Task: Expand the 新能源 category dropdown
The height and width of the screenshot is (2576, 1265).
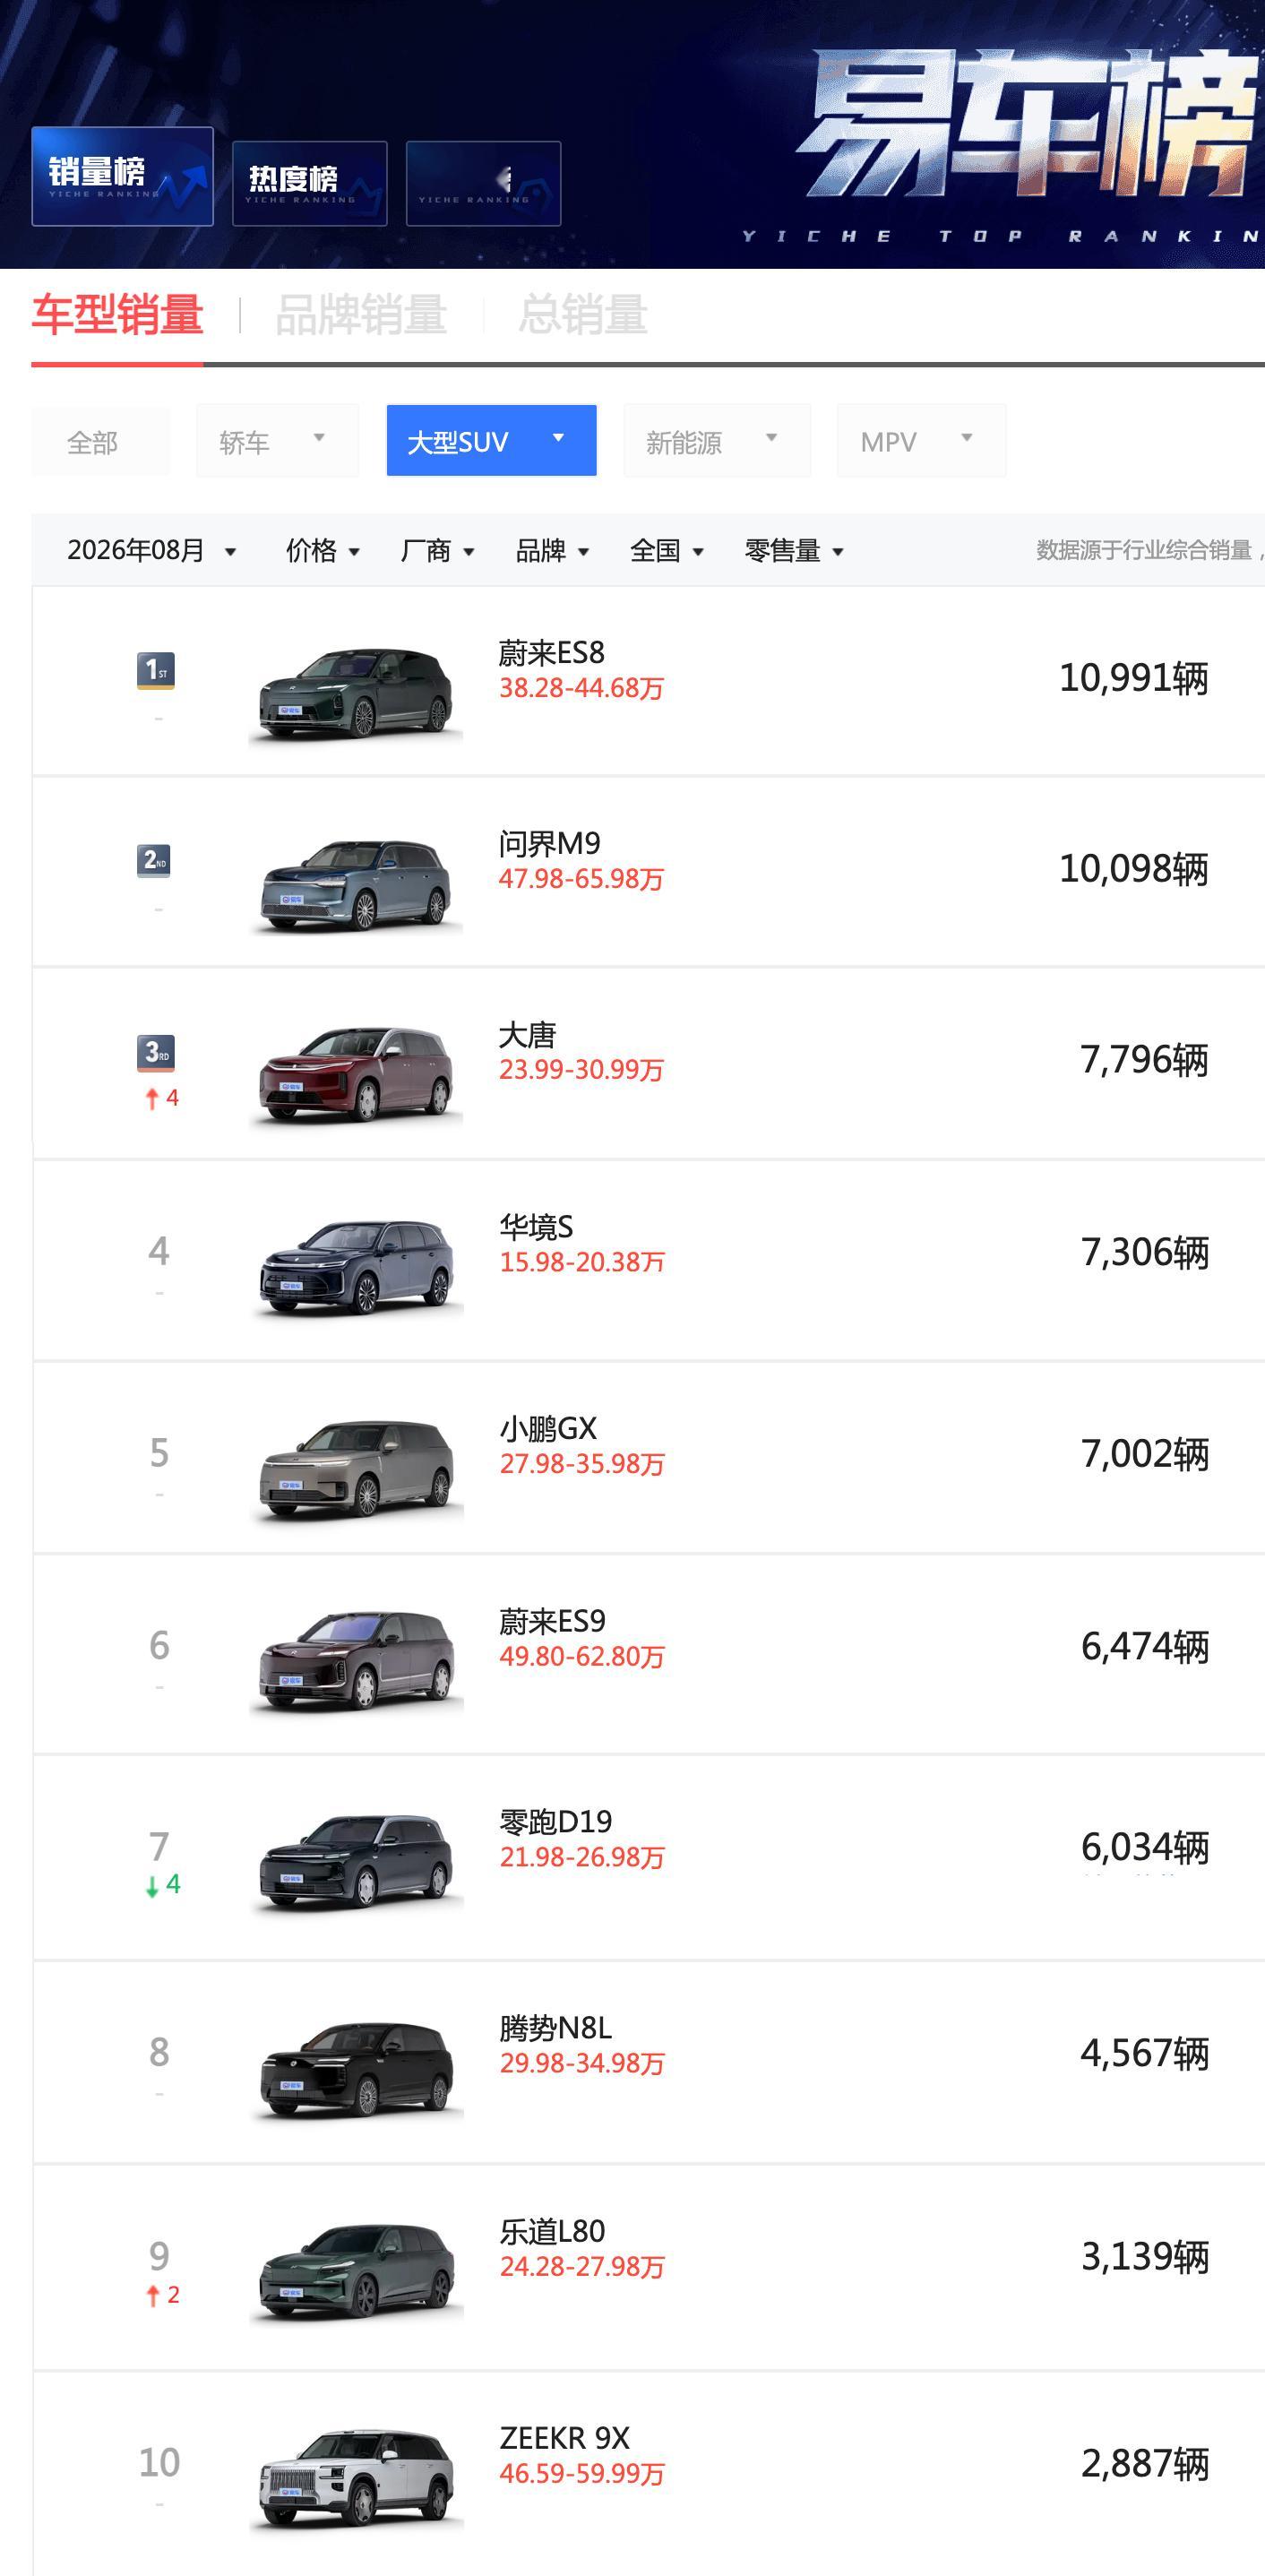Action: [717, 441]
